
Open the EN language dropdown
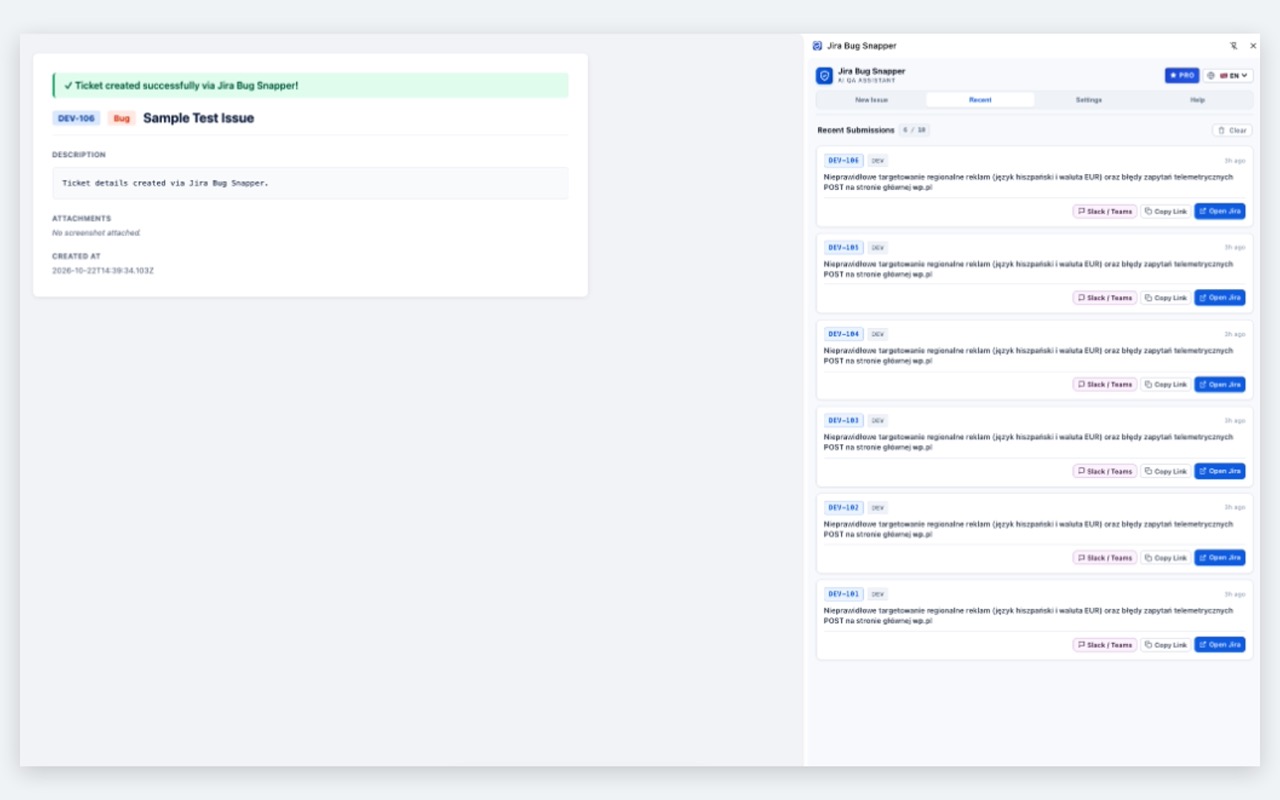(1228, 75)
